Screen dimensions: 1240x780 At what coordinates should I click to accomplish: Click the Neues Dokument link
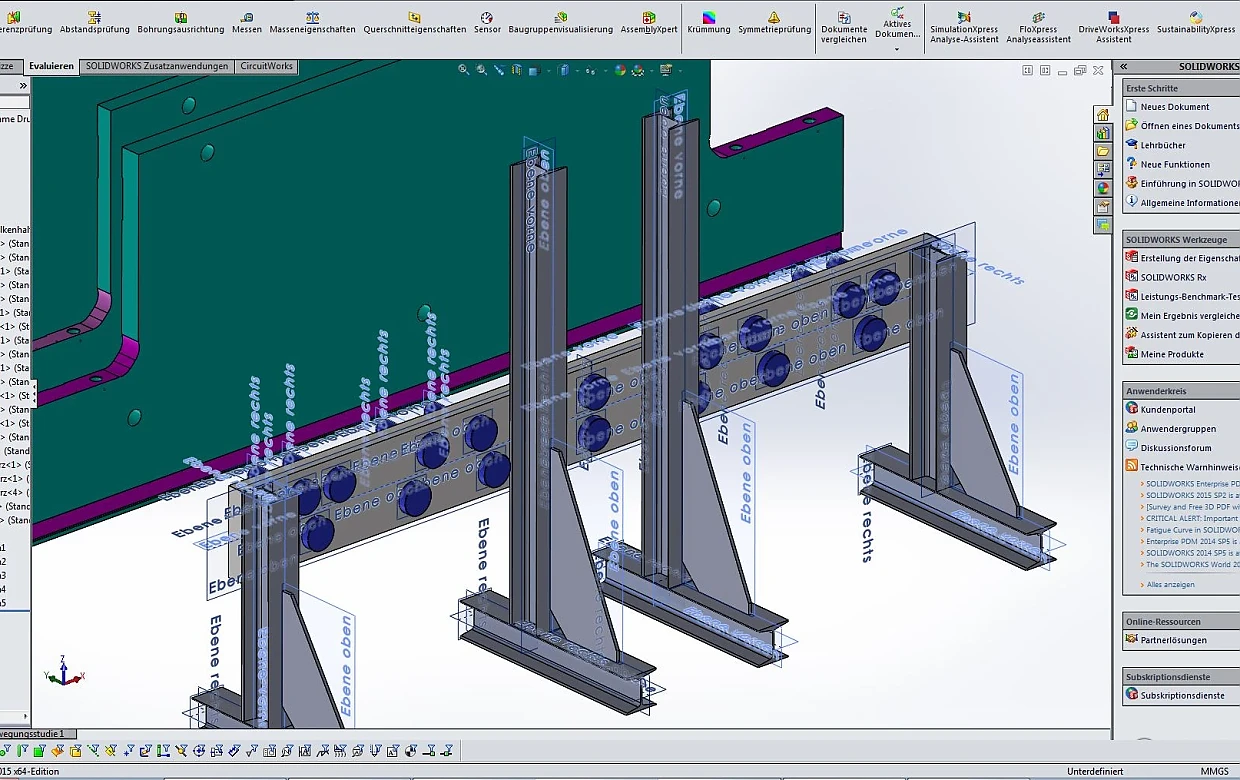tap(1174, 107)
